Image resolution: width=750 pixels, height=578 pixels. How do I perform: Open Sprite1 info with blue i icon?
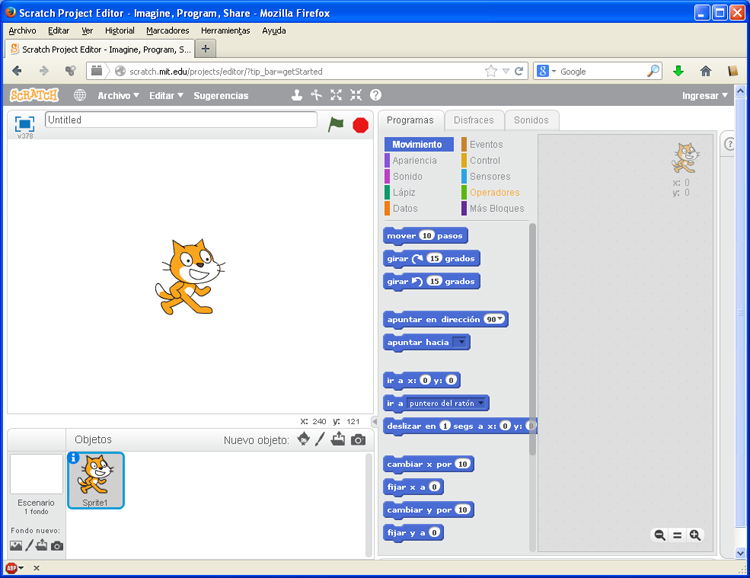click(73, 458)
